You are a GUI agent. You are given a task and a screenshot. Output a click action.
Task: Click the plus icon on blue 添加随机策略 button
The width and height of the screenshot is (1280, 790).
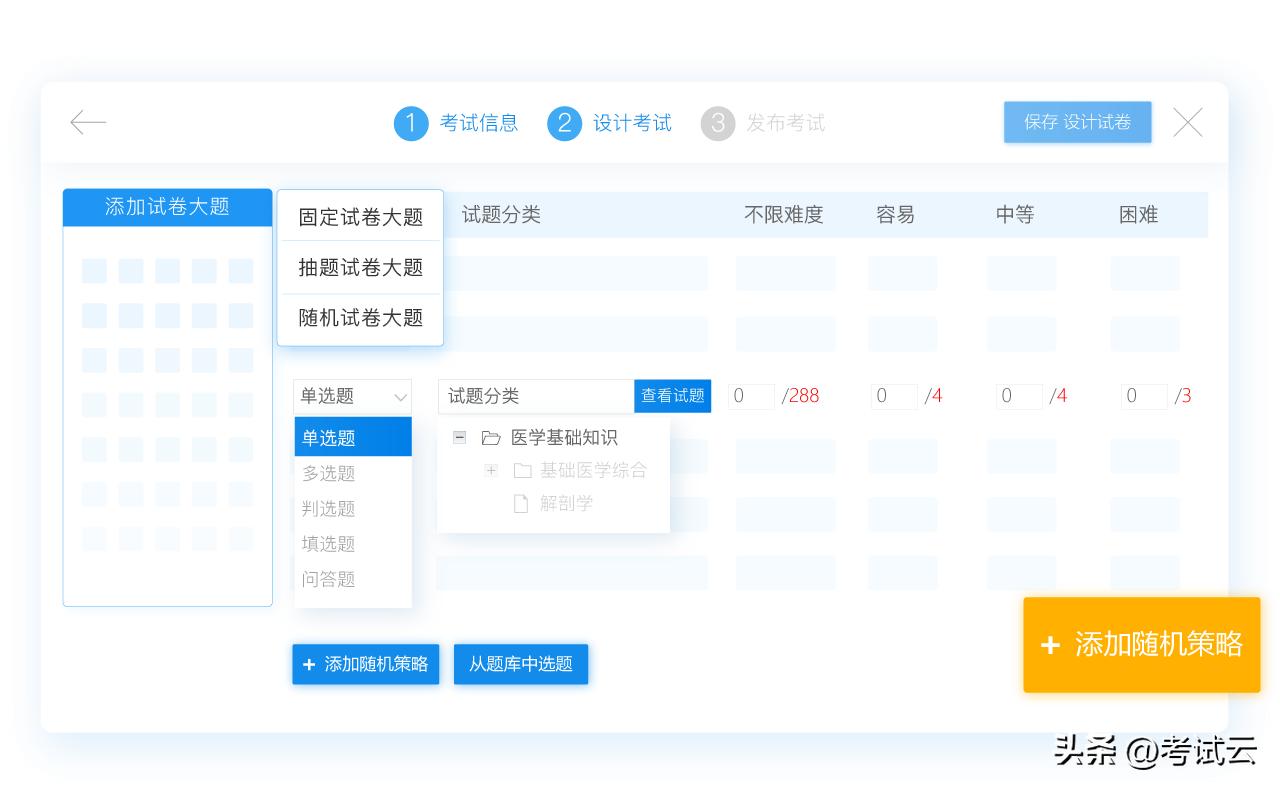(308, 664)
